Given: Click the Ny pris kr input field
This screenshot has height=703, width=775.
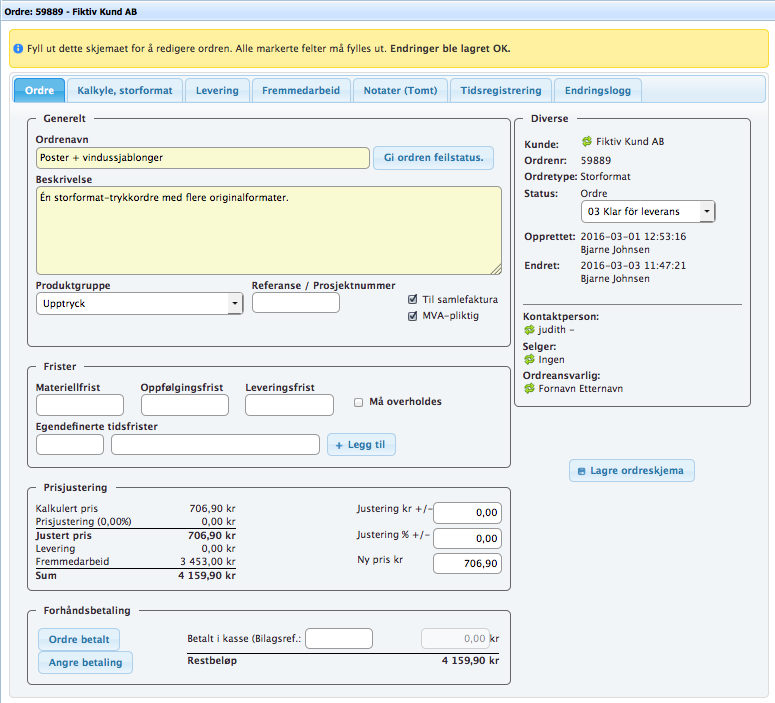Looking at the screenshot, I should coord(467,564).
